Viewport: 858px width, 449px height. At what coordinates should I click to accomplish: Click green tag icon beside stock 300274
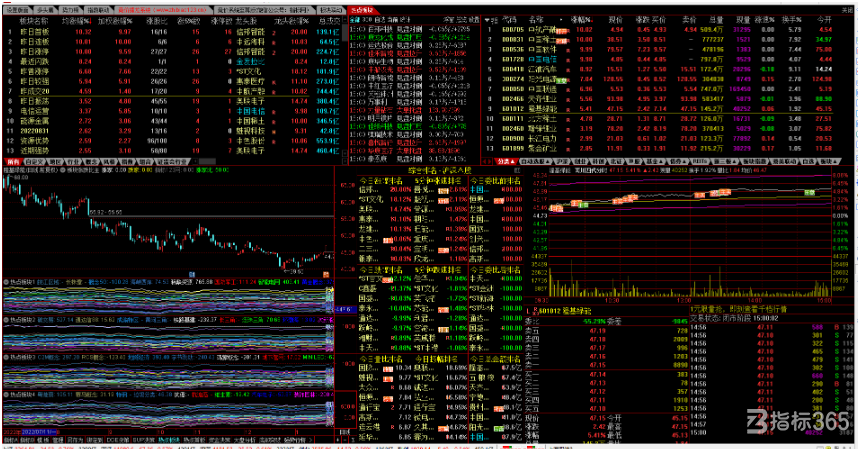click(561, 81)
